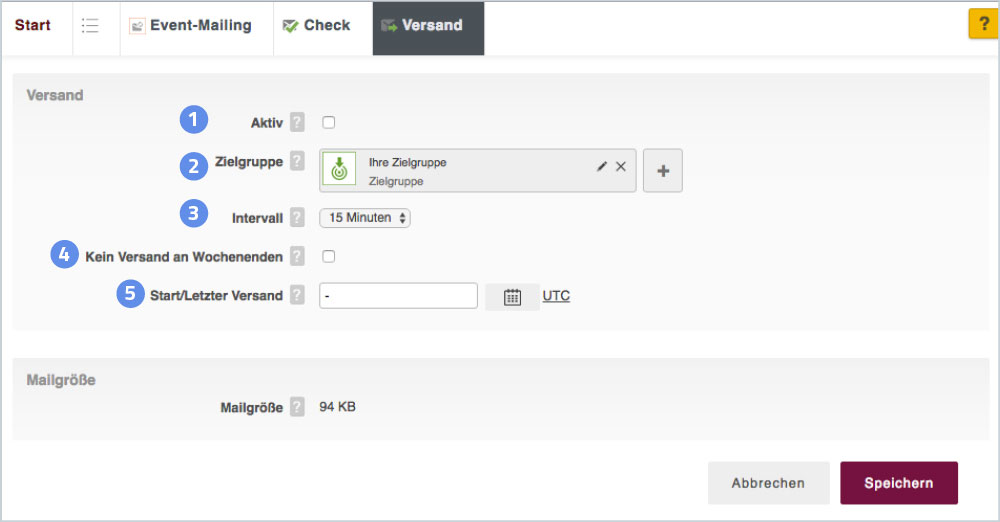The width and height of the screenshot is (1000, 522).
Task: Show help for the Aktiv field
Action: (297, 123)
